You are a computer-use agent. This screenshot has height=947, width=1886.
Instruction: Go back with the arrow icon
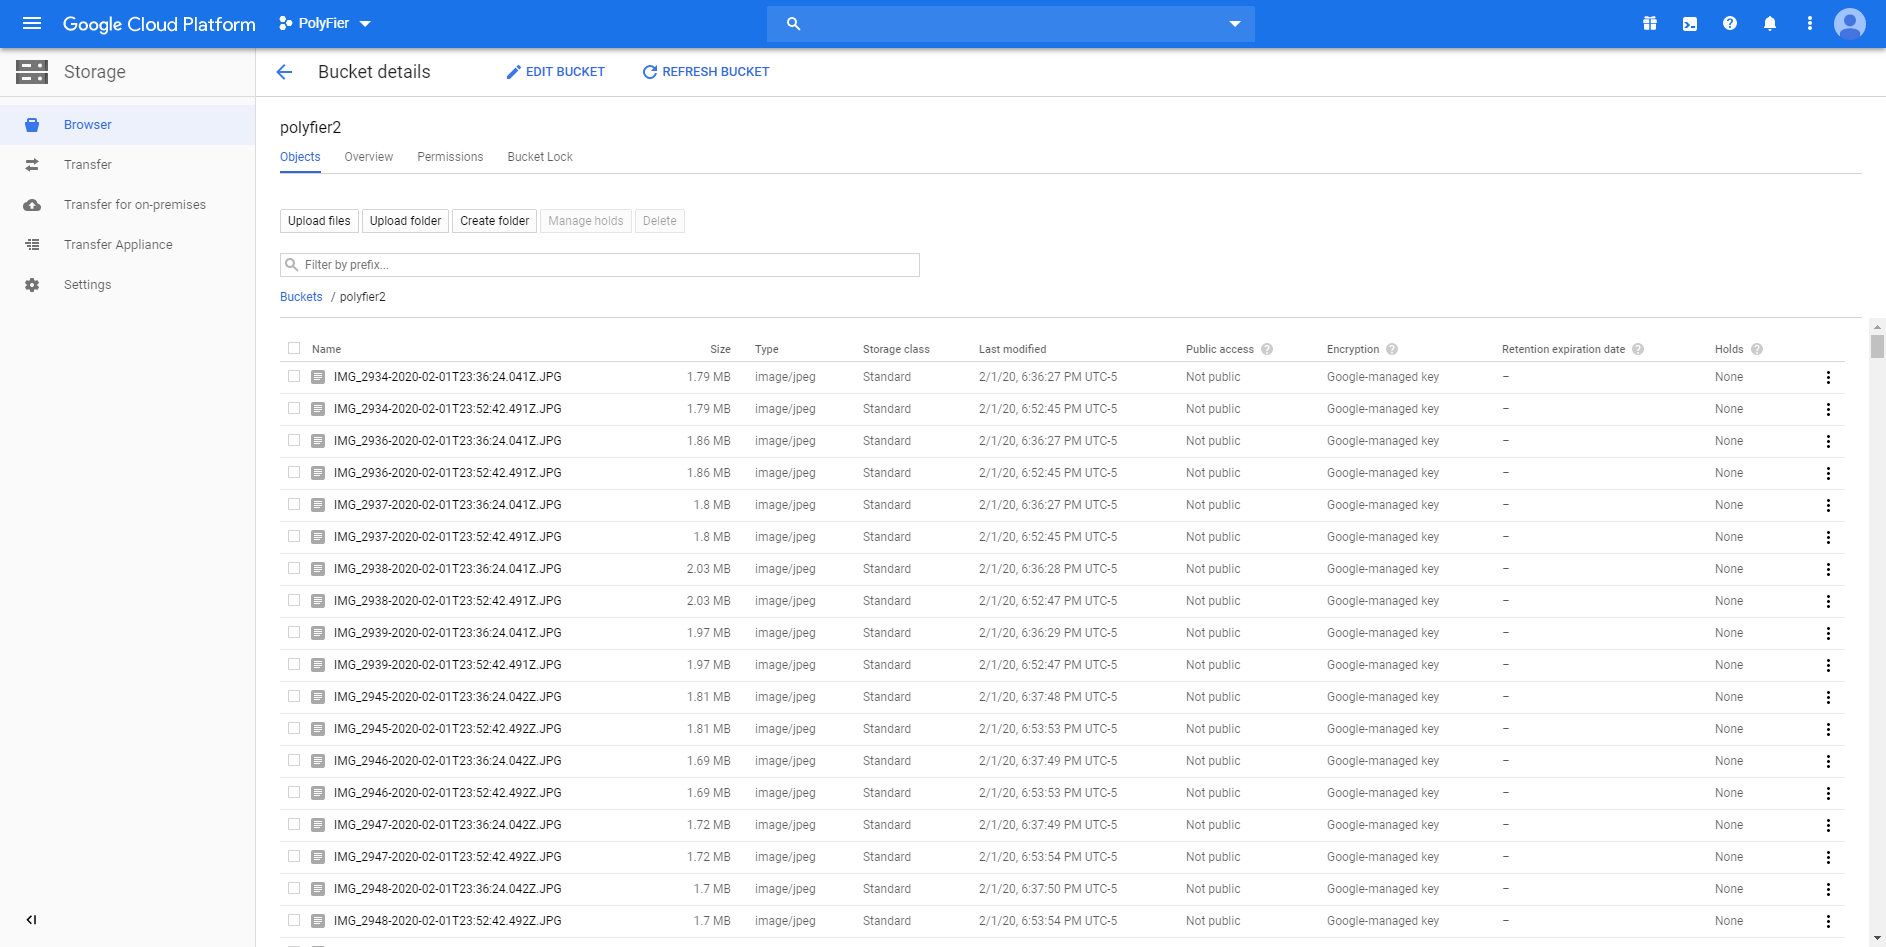[x=284, y=72]
